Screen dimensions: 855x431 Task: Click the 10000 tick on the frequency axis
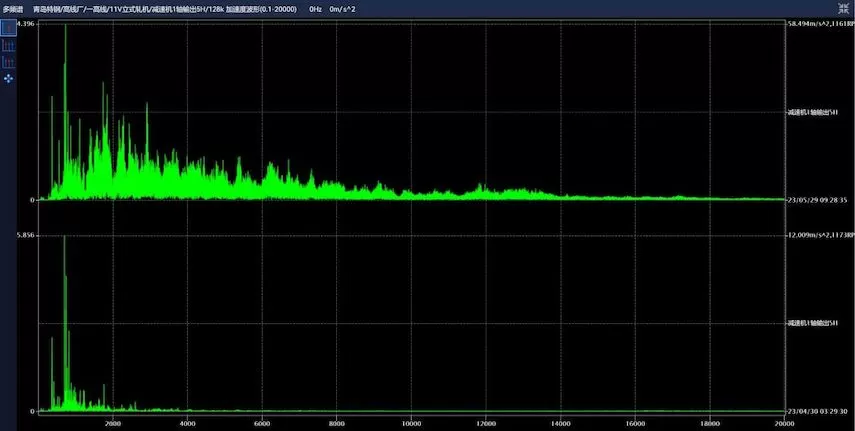point(411,422)
